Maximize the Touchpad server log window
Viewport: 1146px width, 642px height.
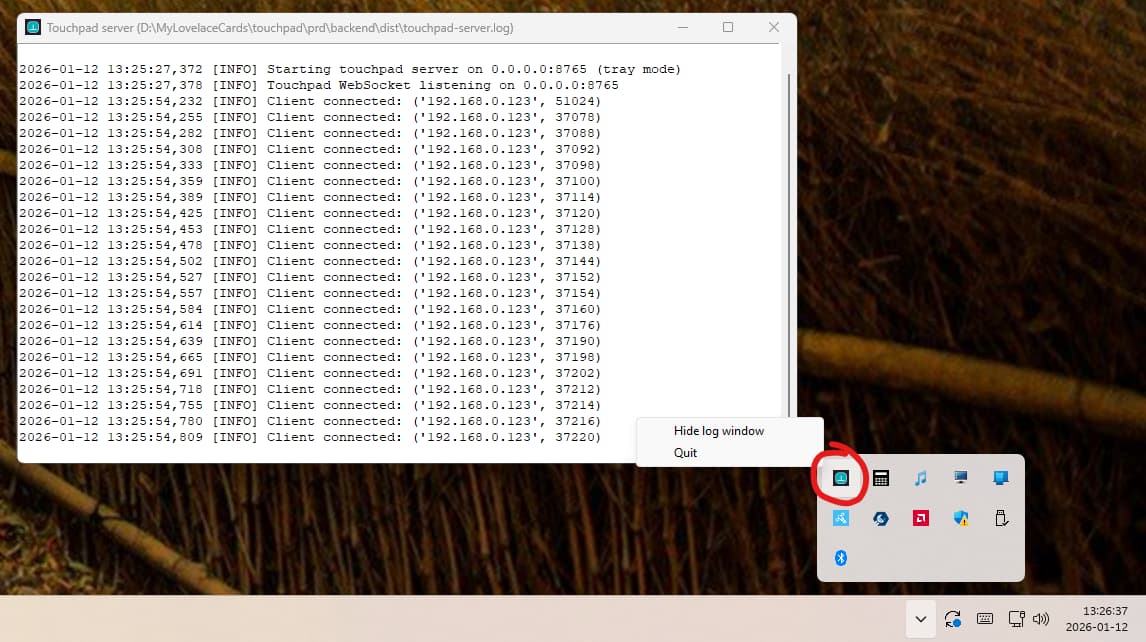(x=728, y=28)
